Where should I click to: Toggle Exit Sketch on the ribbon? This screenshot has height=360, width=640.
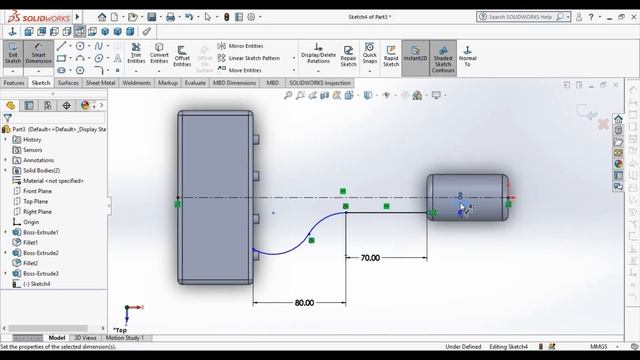[x=13, y=53]
